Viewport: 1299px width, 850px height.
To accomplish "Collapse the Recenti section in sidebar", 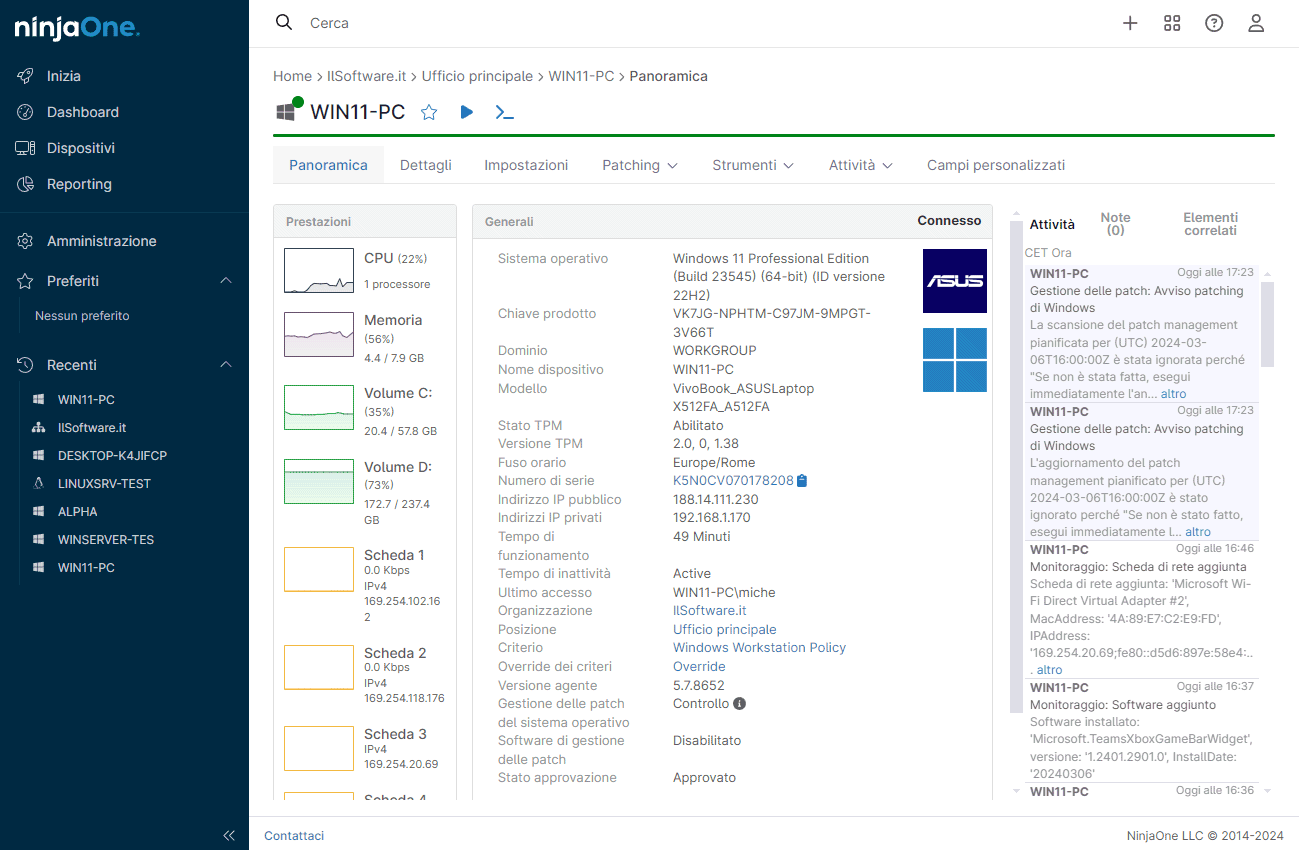I will tap(226, 365).
